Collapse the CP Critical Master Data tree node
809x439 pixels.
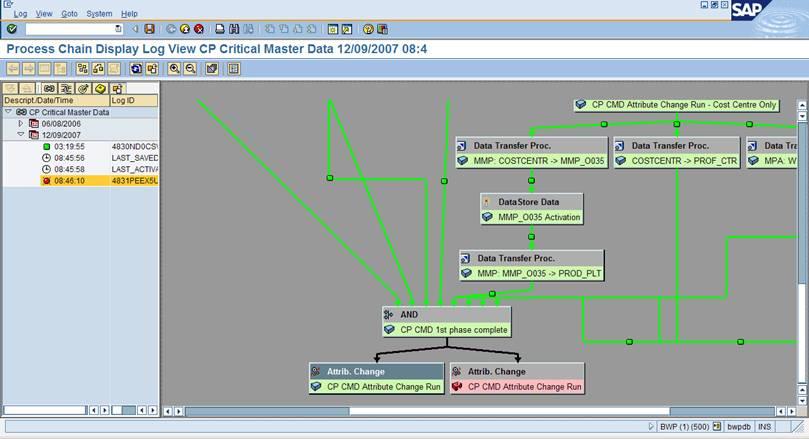coord(8,112)
